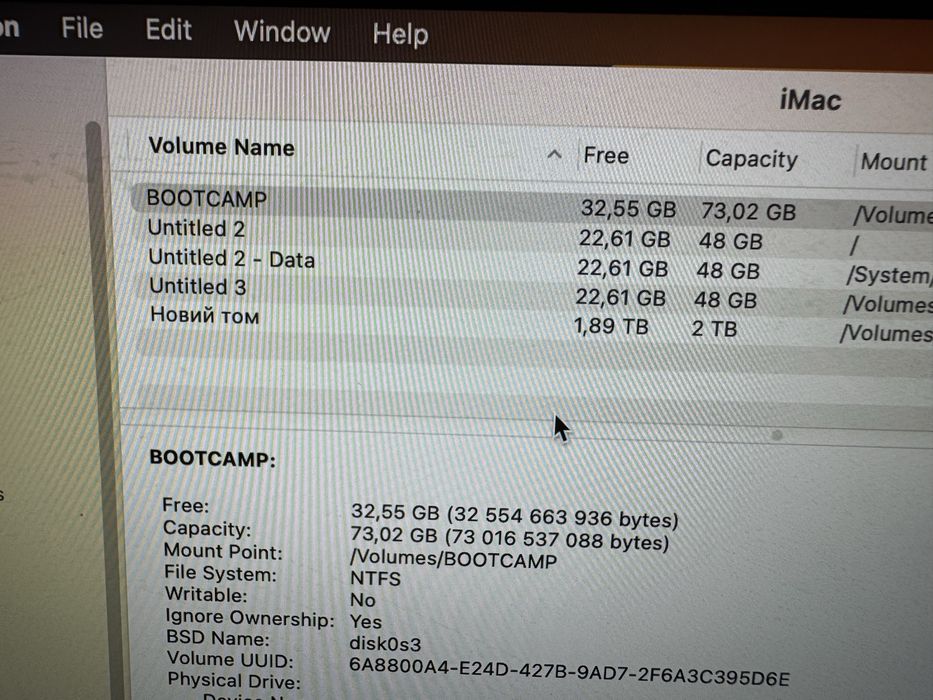The height and width of the screenshot is (700, 933).
Task: Click the BOOTCAMP: details heading
Action: (212, 458)
